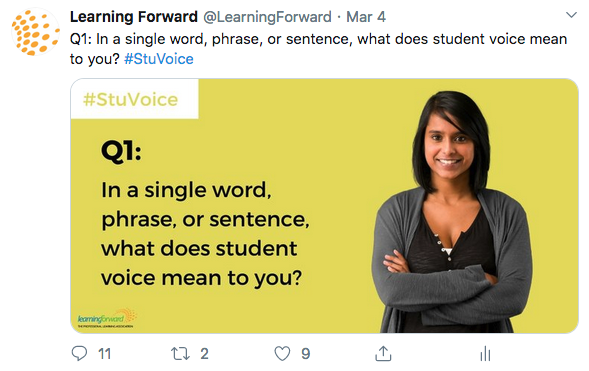
Task: Expand the tweet options chevron menu
Action: tap(571, 15)
